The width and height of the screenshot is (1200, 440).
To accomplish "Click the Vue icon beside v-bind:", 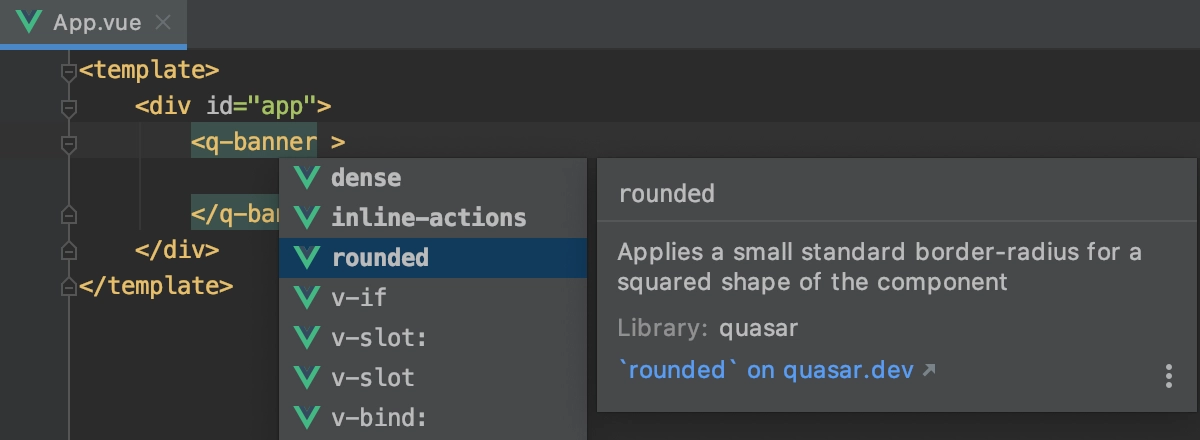I will click(x=306, y=418).
